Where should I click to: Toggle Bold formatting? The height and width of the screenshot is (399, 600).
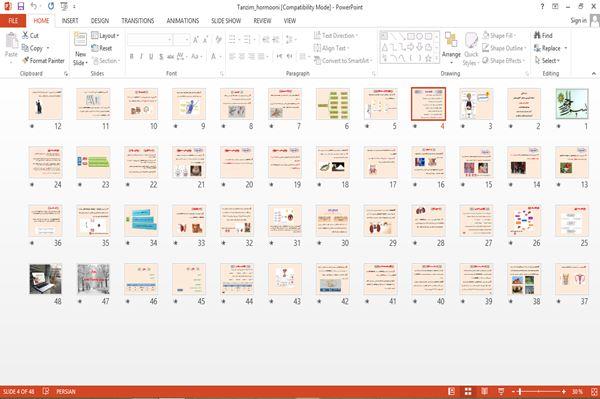pyautogui.click(x=132, y=57)
